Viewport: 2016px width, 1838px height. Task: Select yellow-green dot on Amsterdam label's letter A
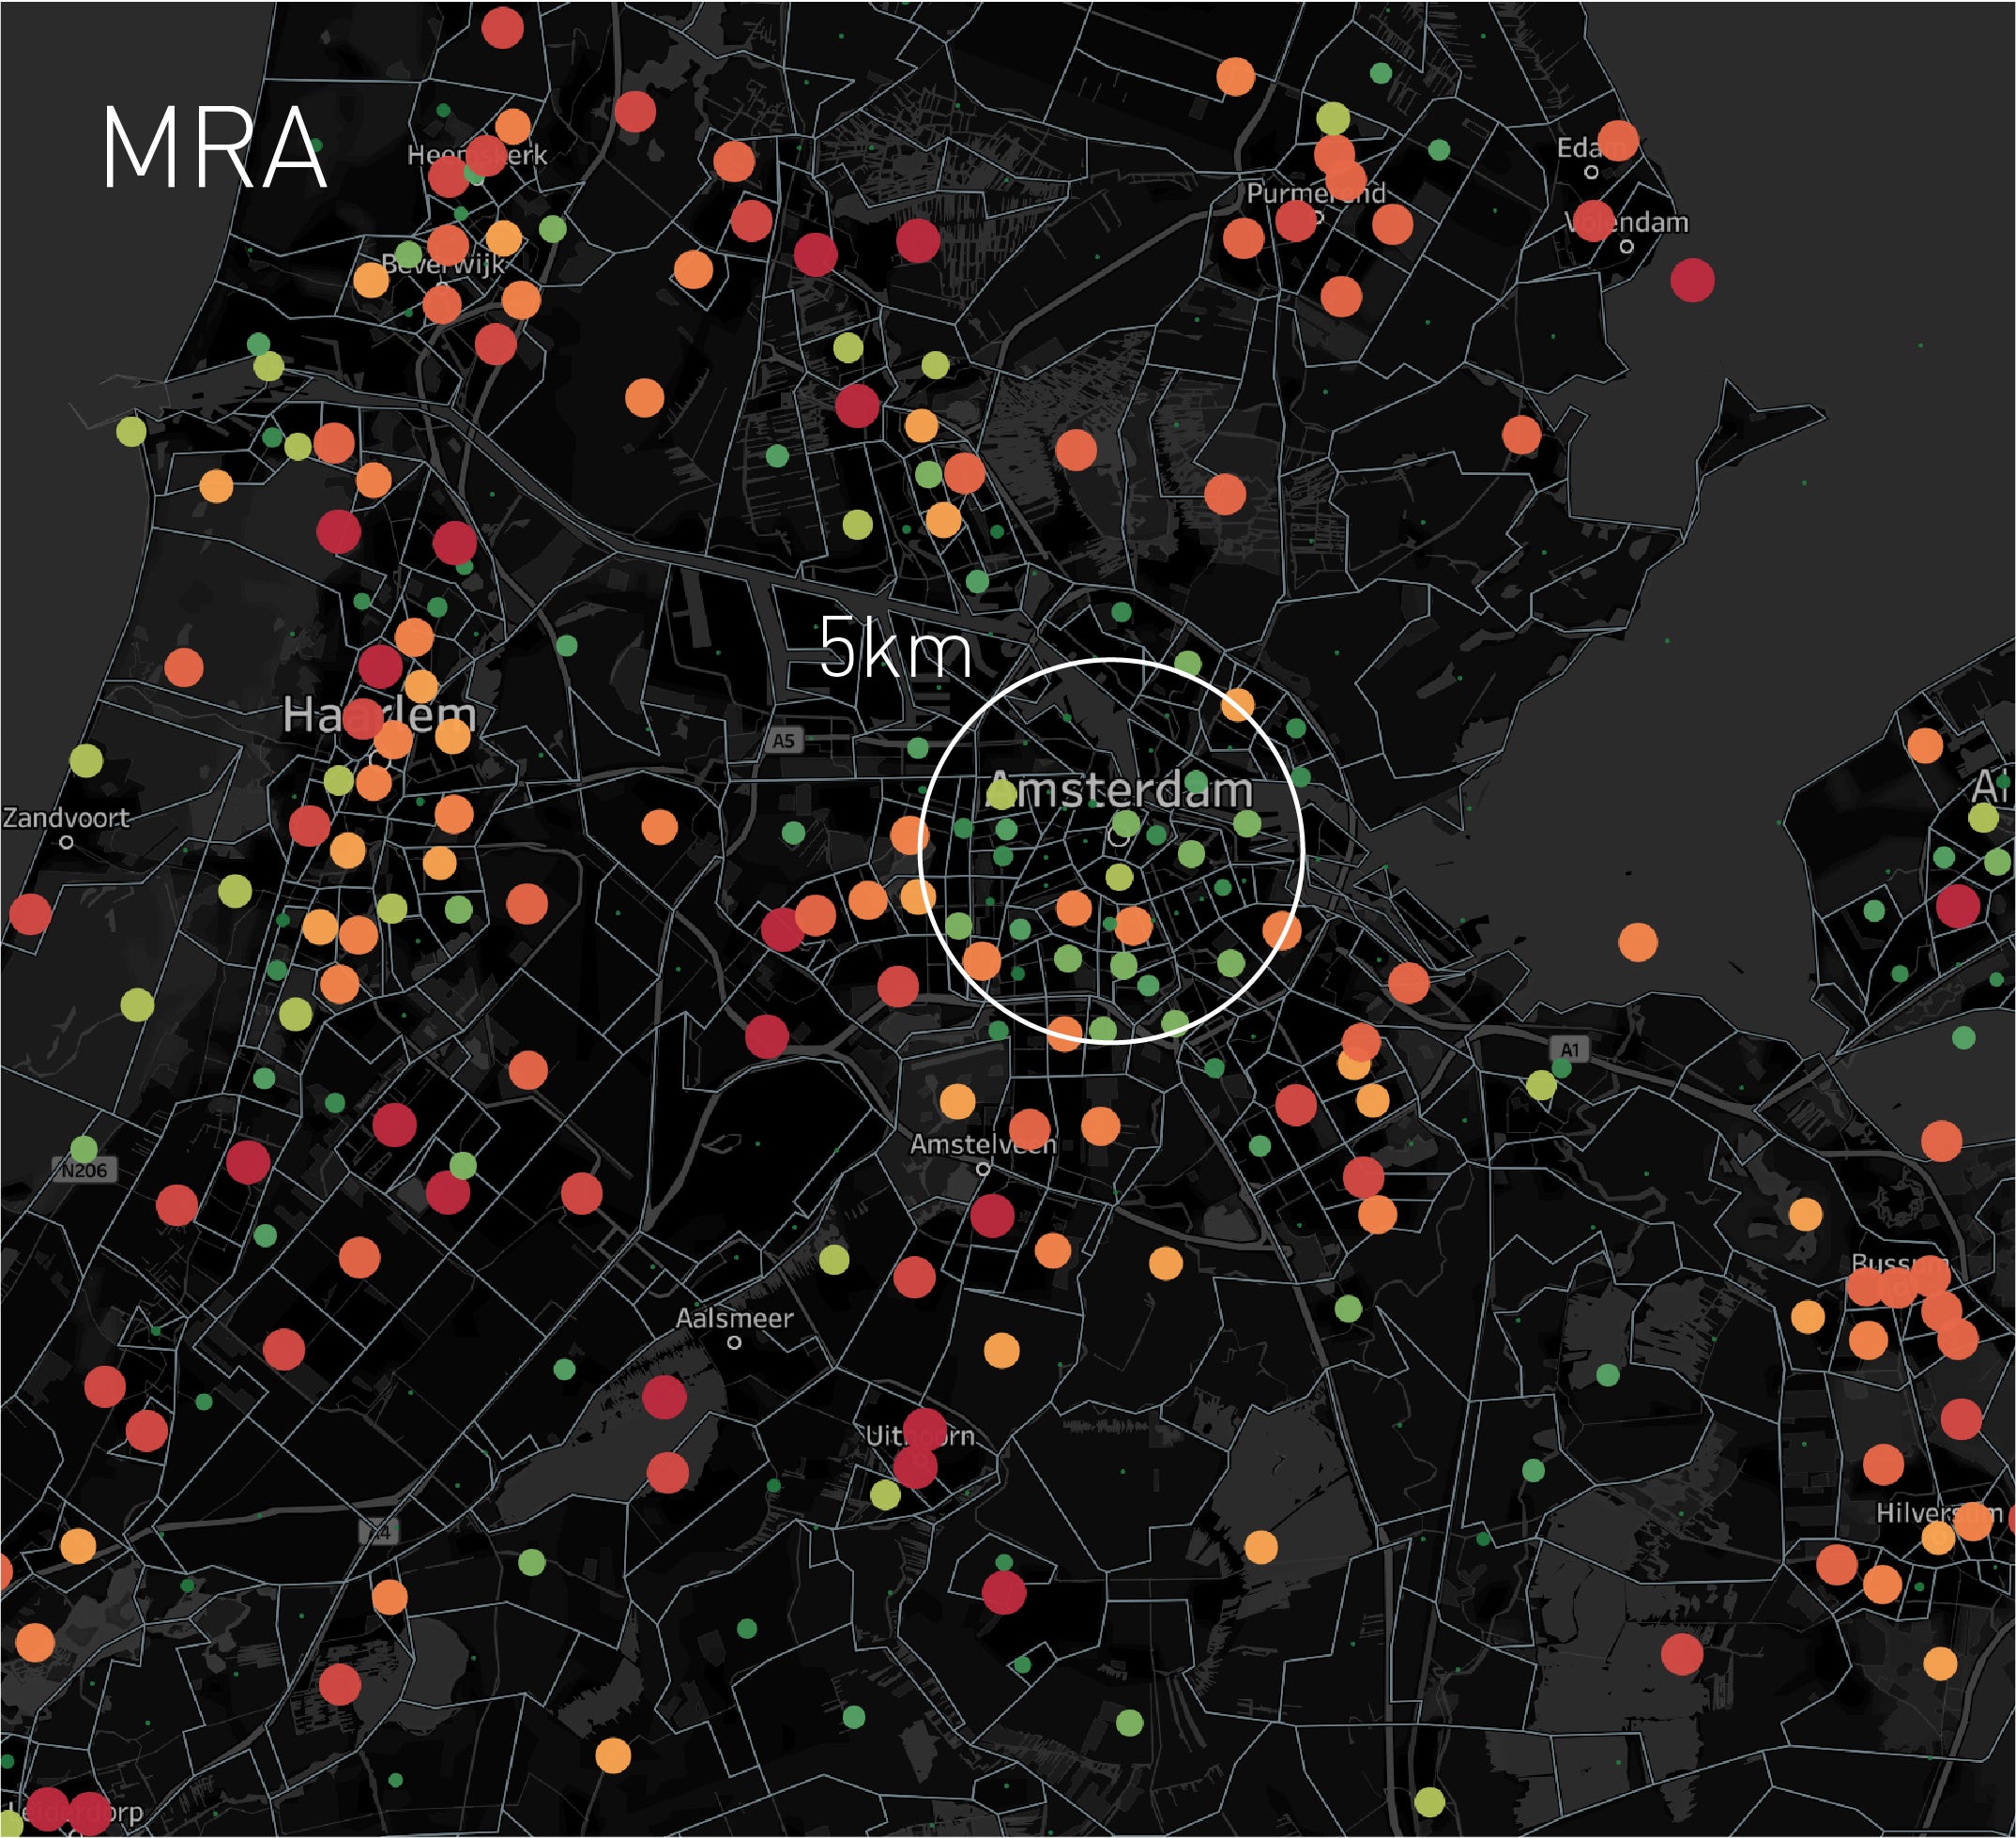(1001, 795)
